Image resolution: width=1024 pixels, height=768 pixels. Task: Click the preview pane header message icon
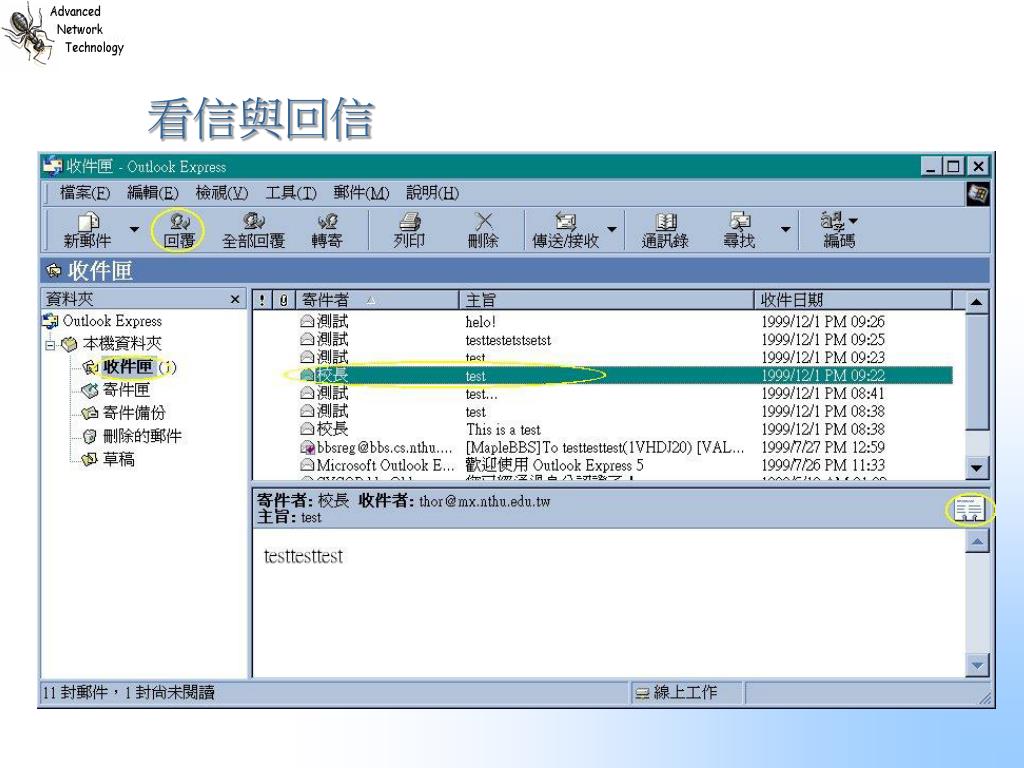point(969,509)
